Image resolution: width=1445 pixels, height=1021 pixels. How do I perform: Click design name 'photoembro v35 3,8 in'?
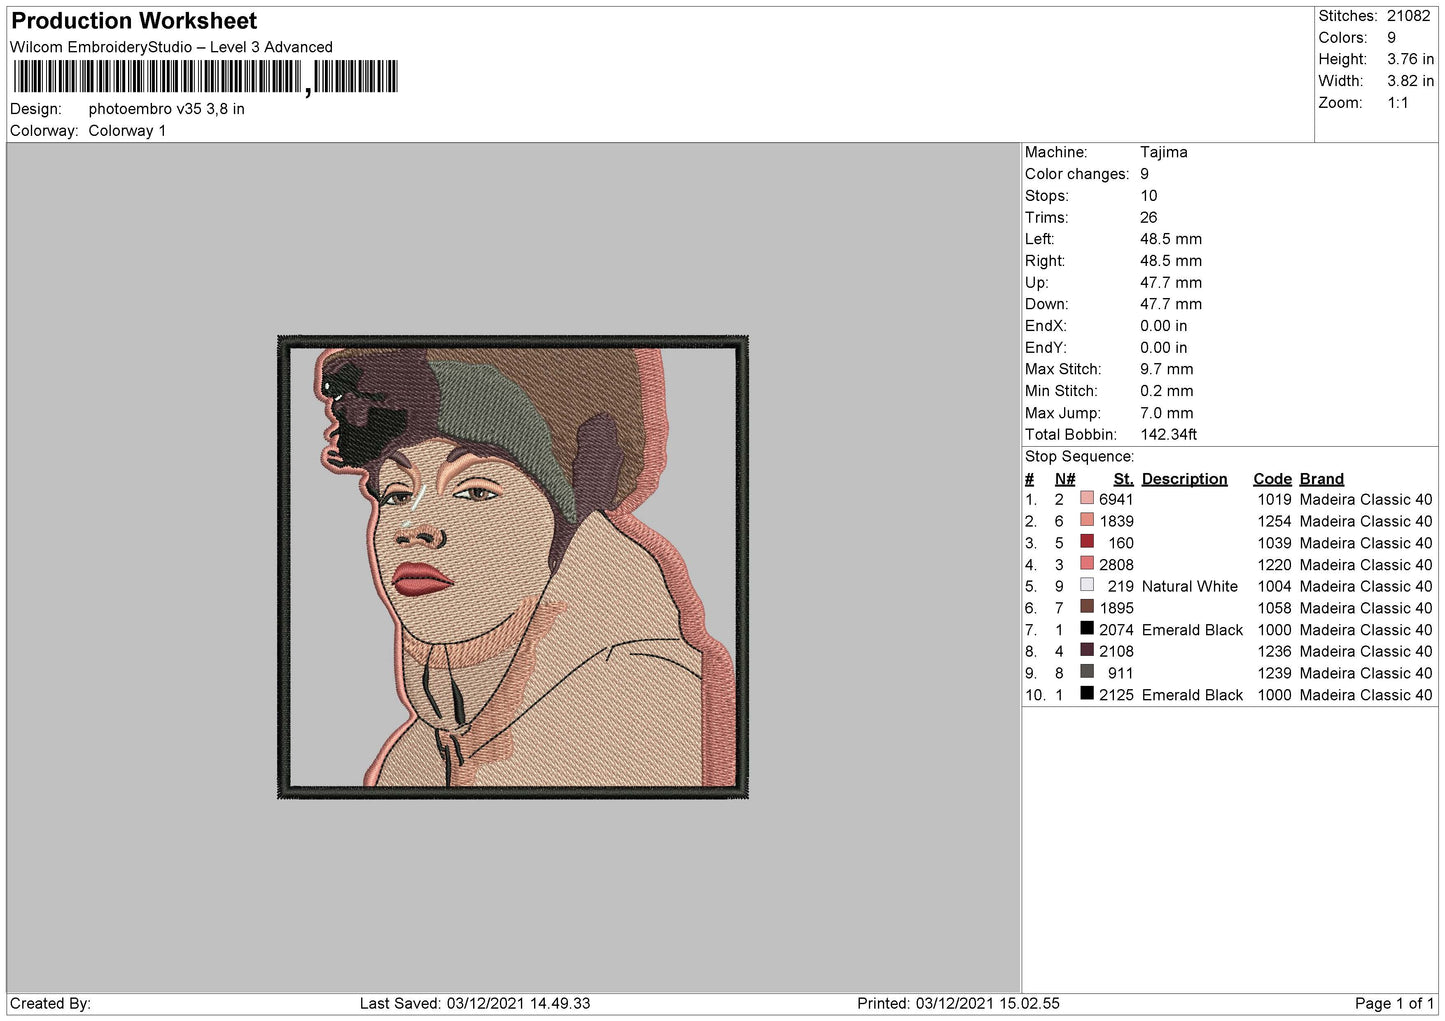tap(166, 109)
